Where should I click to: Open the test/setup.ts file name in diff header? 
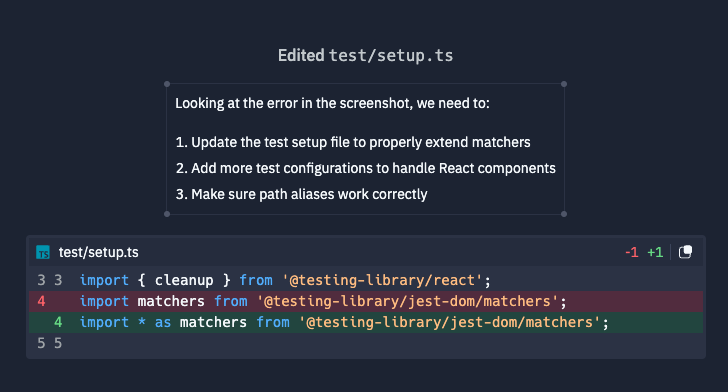point(98,252)
